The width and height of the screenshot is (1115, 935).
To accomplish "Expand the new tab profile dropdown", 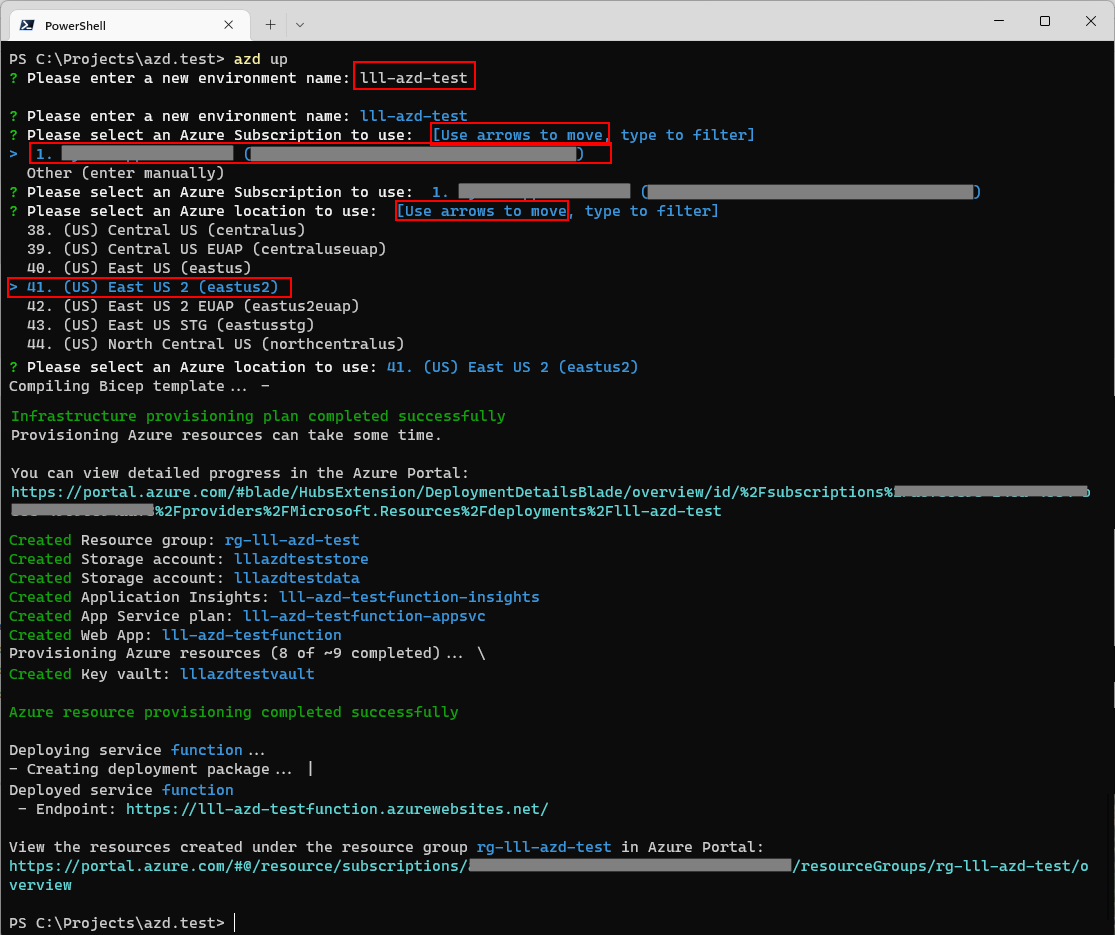I will (x=300, y=24).
